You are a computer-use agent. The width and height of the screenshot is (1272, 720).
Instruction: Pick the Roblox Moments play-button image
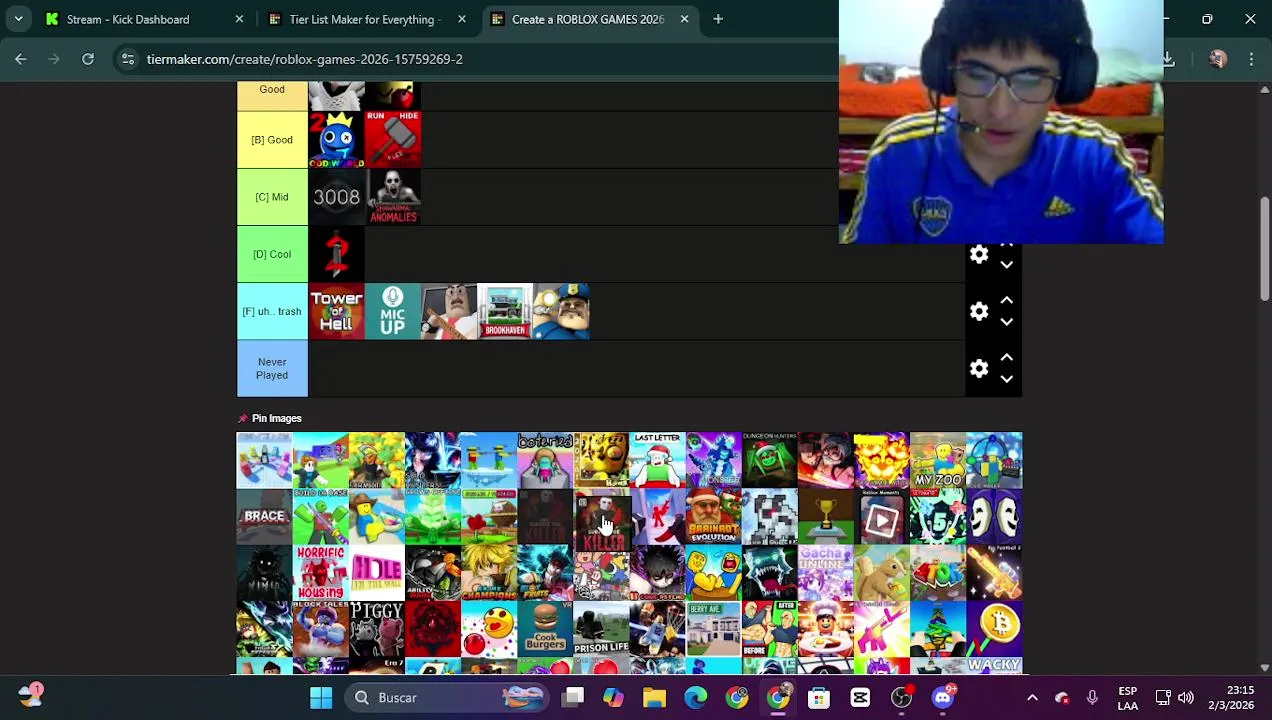(882, 516)
